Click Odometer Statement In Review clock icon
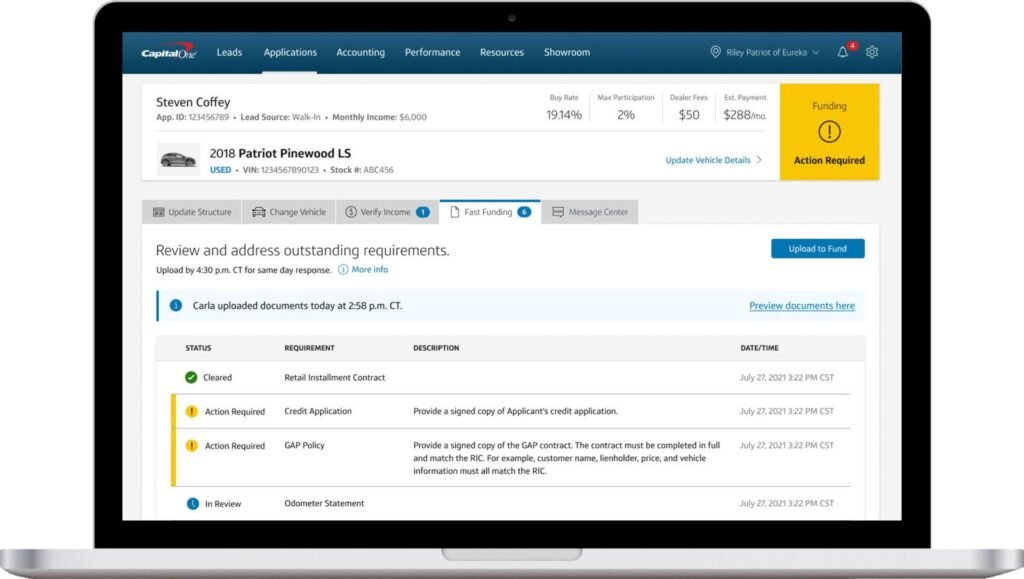Viewport: 1024px width, 579px height. [x=193, y=504]
